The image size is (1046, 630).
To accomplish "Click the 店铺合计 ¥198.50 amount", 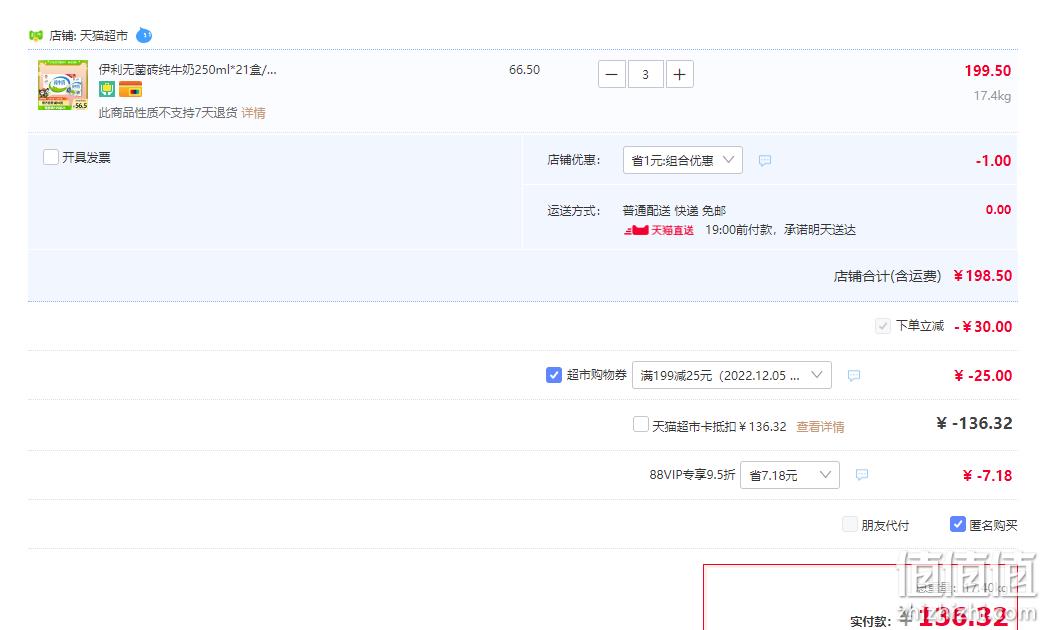I will click(983, 276).
